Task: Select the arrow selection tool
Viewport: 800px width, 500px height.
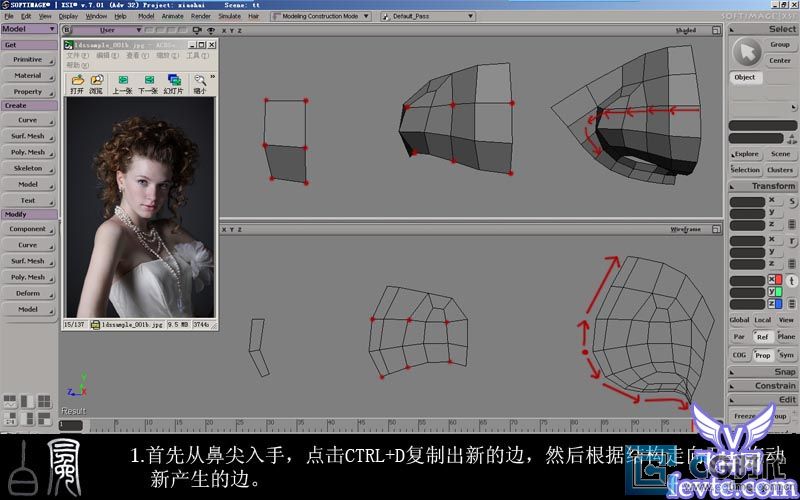Action: pos(745,51)
